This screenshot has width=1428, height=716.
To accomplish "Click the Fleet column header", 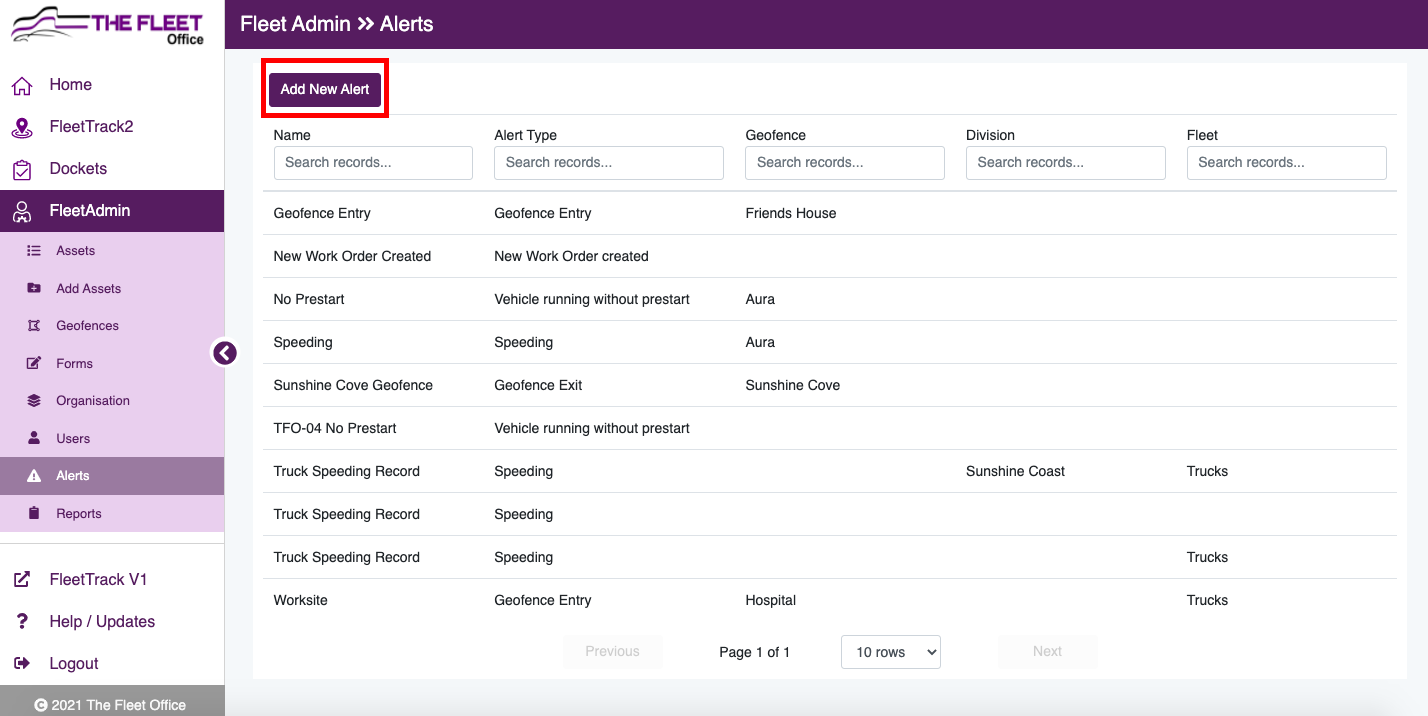I will 1202,135.
